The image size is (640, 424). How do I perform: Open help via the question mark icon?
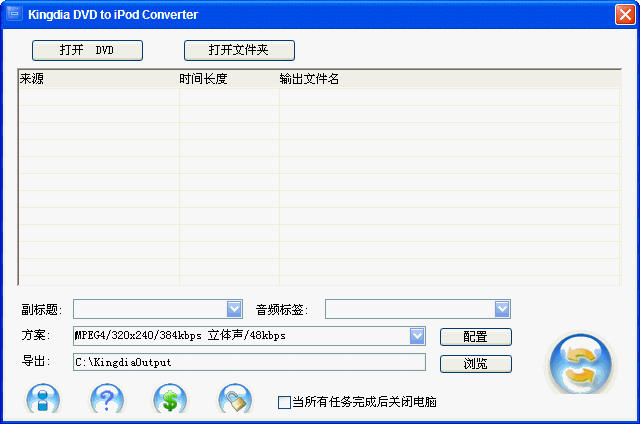(x=107, y=401)
